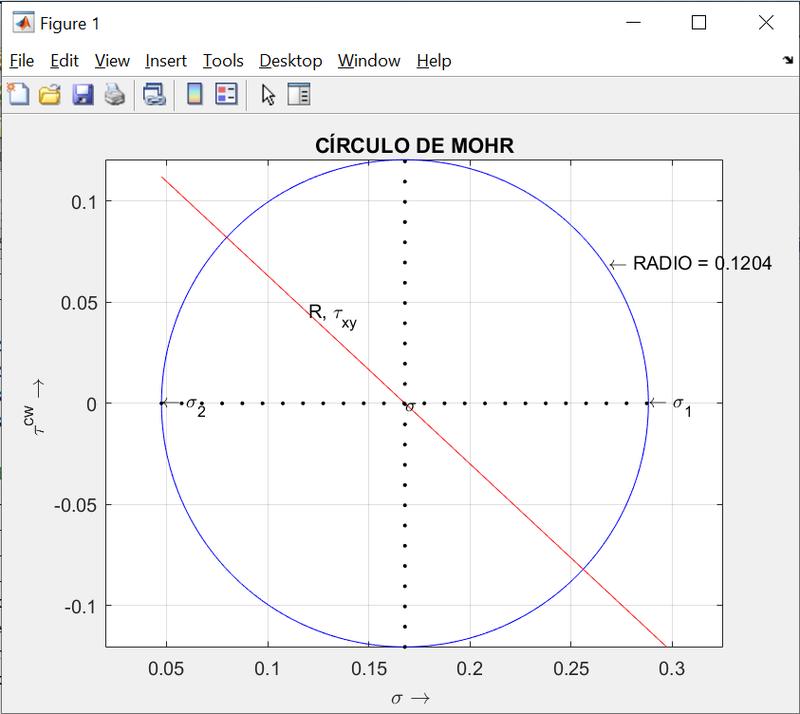The height and width of the screenshot is (714, 800).
Task: Print the figure using the Print icon
Action: pos(113,94)
